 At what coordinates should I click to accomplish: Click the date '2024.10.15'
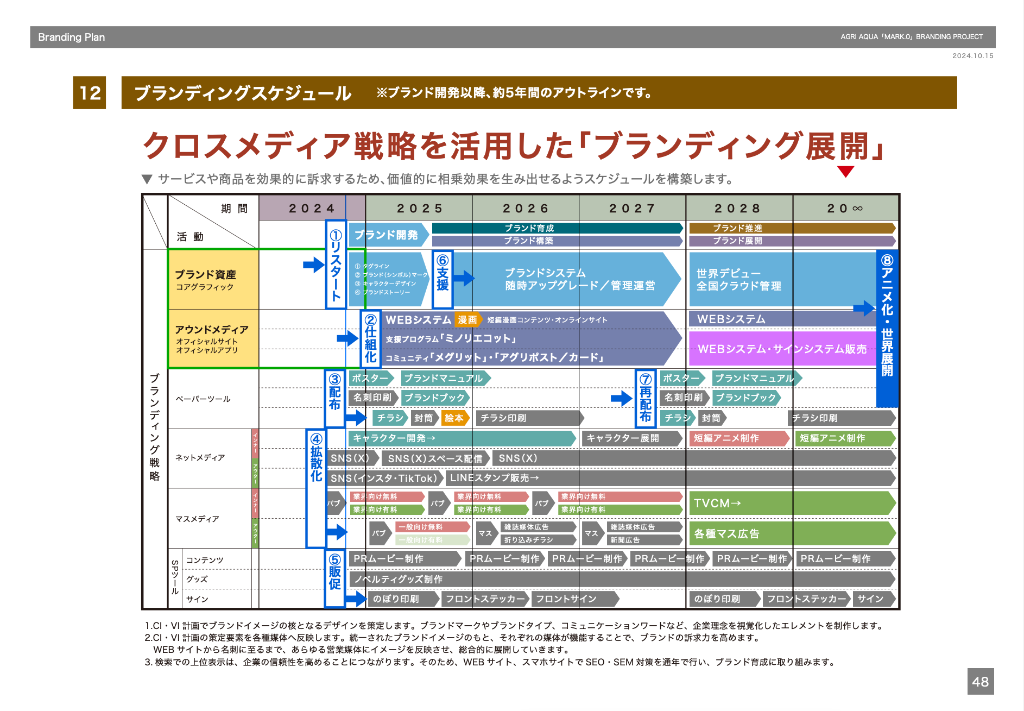pyautogui.click(x=972, y=55)
